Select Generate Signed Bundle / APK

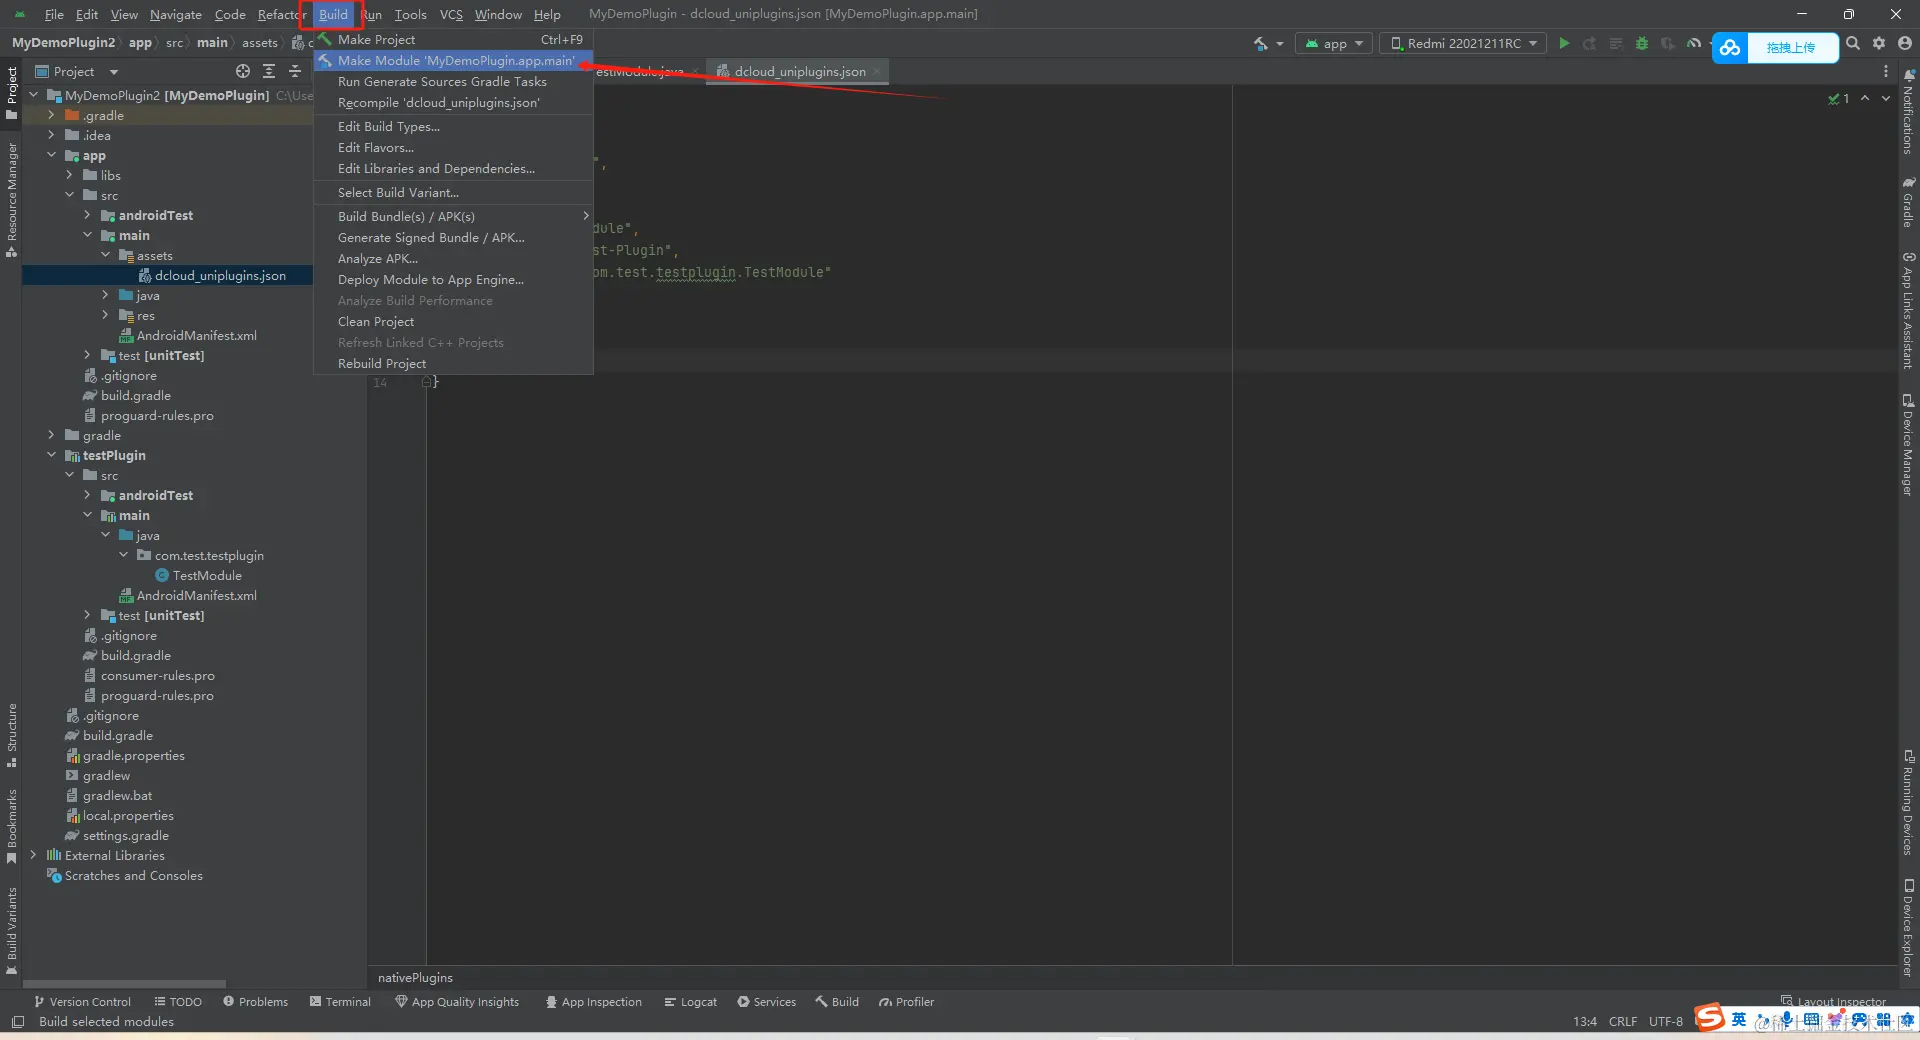tap(454, 237)
